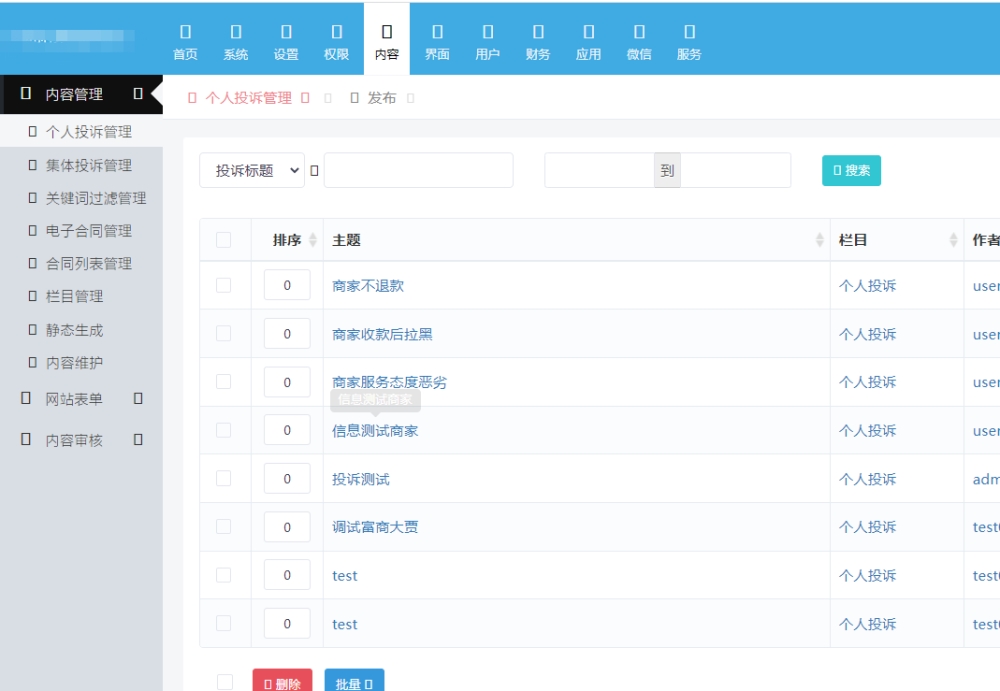Screen dimensions: 1000x691
Task: Open 合同列表管理 in the sidebar
Action: click(x=81, y=264)
